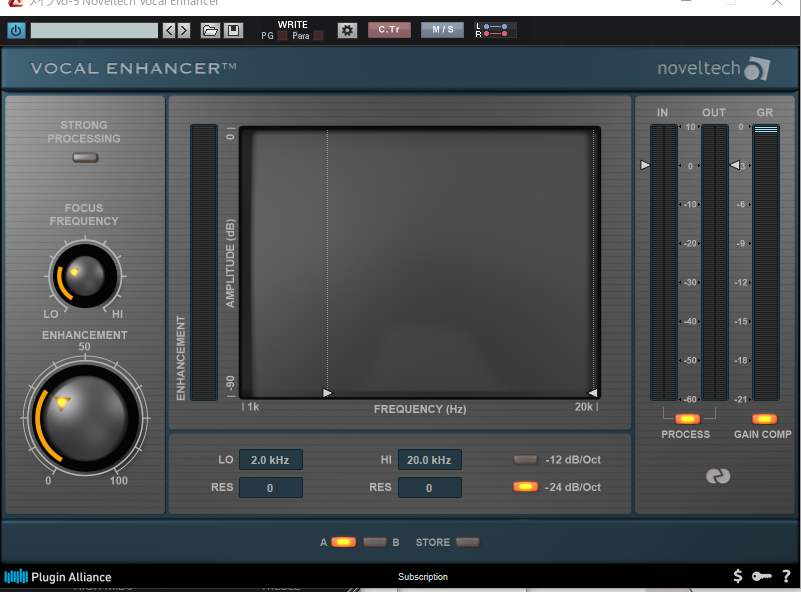Click the STORE button
This screenshot has width=801, height=592.
467,542
